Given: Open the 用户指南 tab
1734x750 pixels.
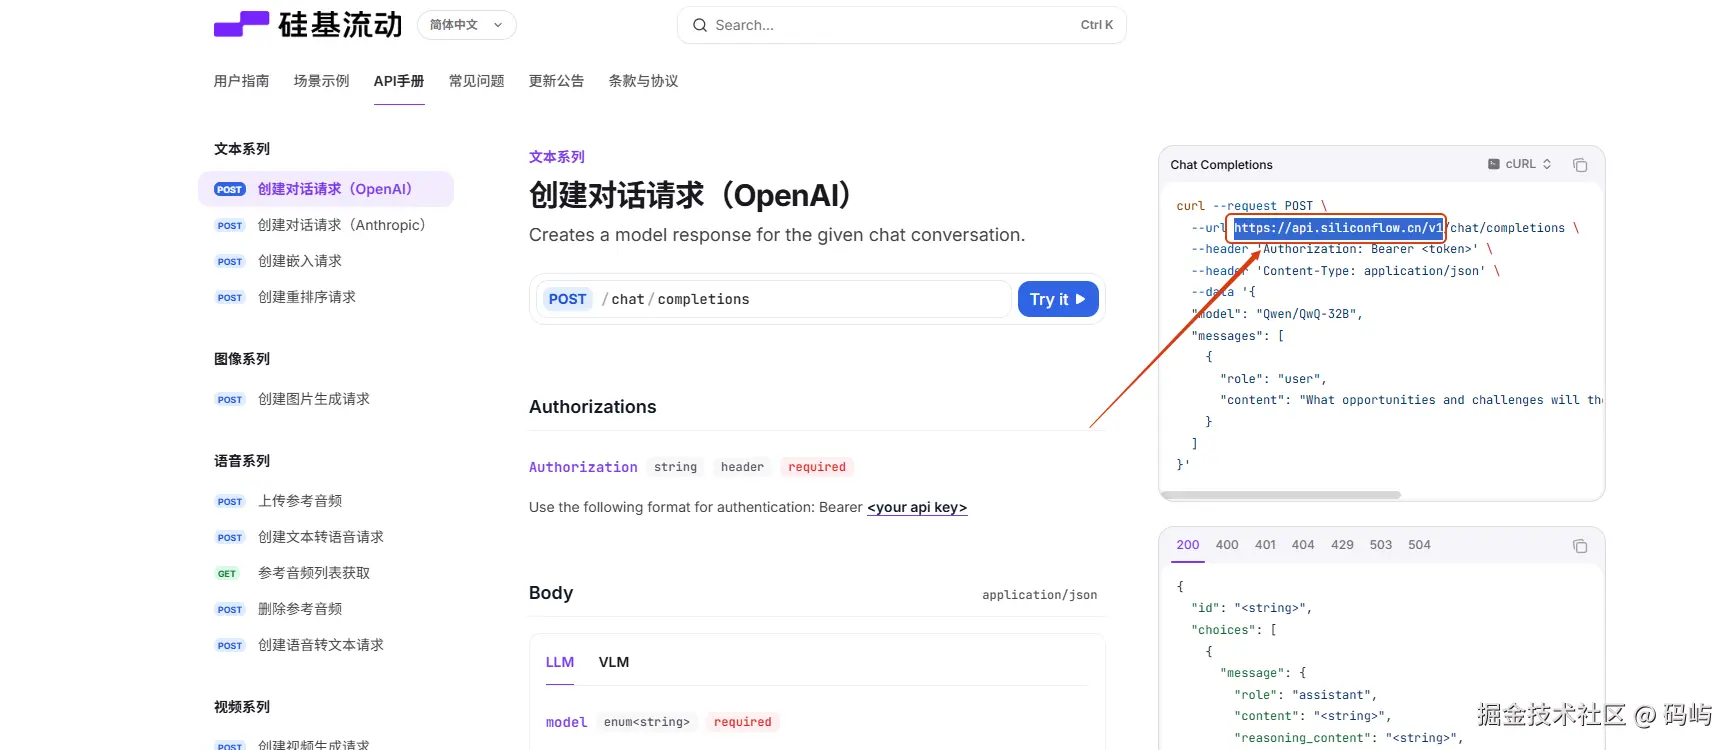Looking at the screenshot, I should pyautogui.click(x=241, y=81).
